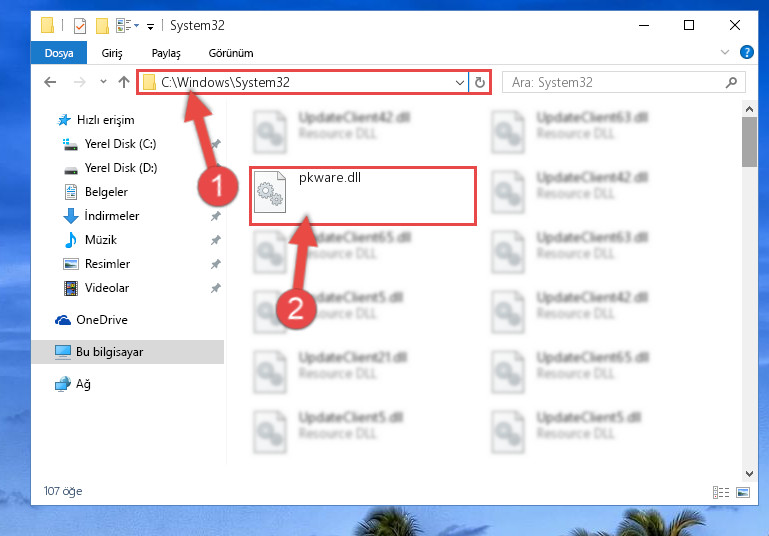Image resolution: width=769 pixels, height=536 pixels.
Task: Select Ağ in navigation pane
Action: 83,384
